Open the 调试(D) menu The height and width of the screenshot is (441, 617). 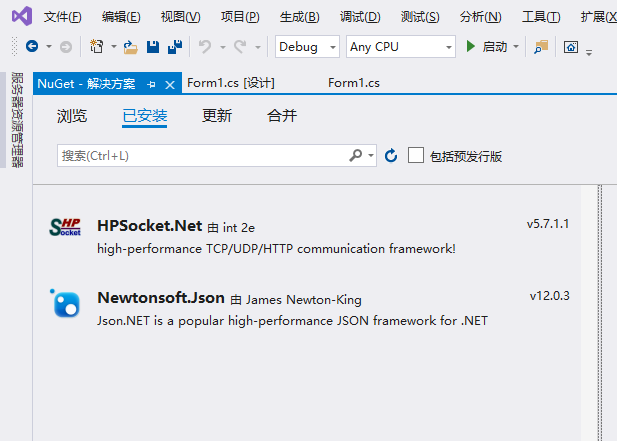click(360, 17)
